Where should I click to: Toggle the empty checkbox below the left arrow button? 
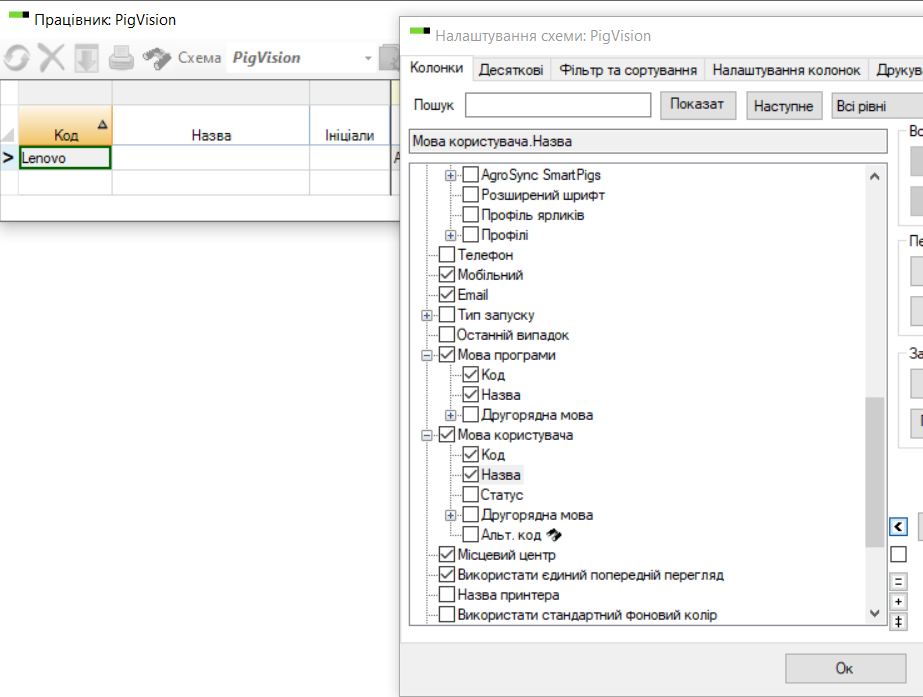pyautogui.click(x=898, y=554)
